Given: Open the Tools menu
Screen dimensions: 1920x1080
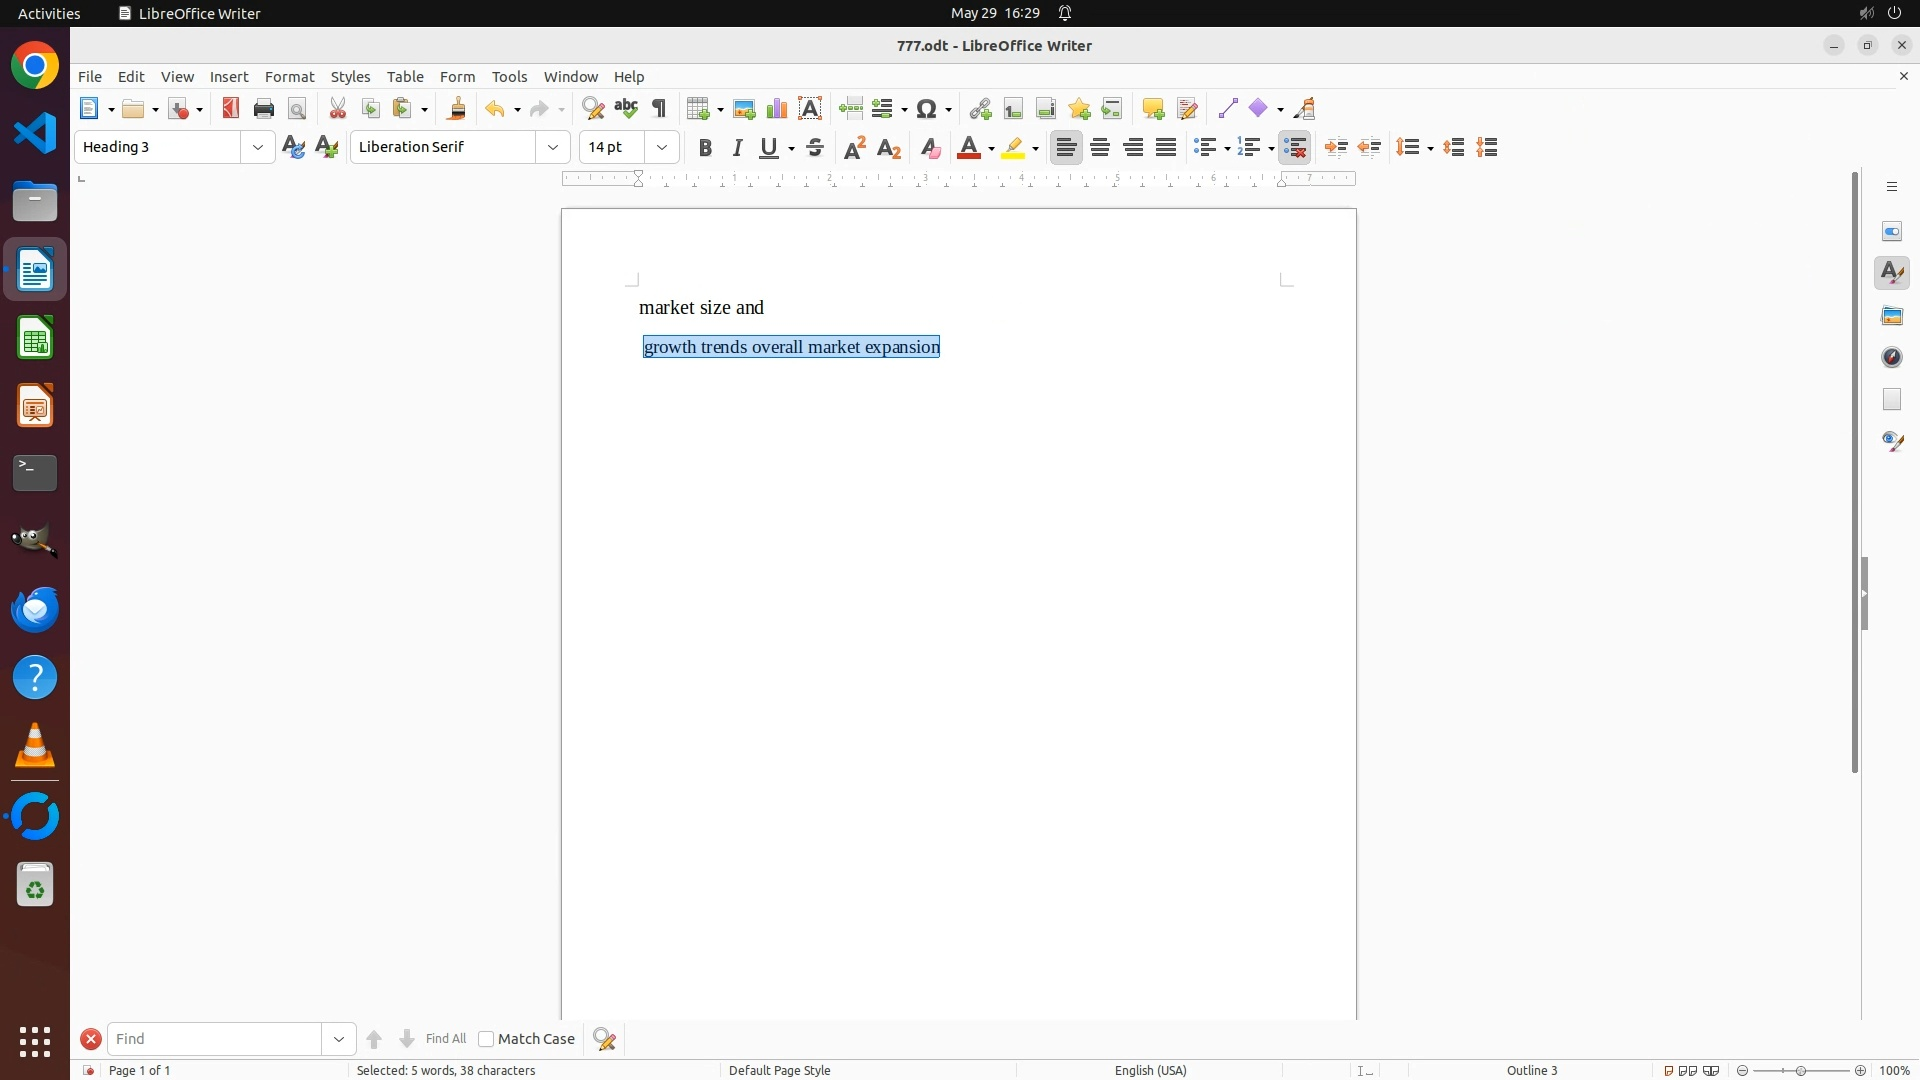Looking at the screenshot, I should pos(509,77).
